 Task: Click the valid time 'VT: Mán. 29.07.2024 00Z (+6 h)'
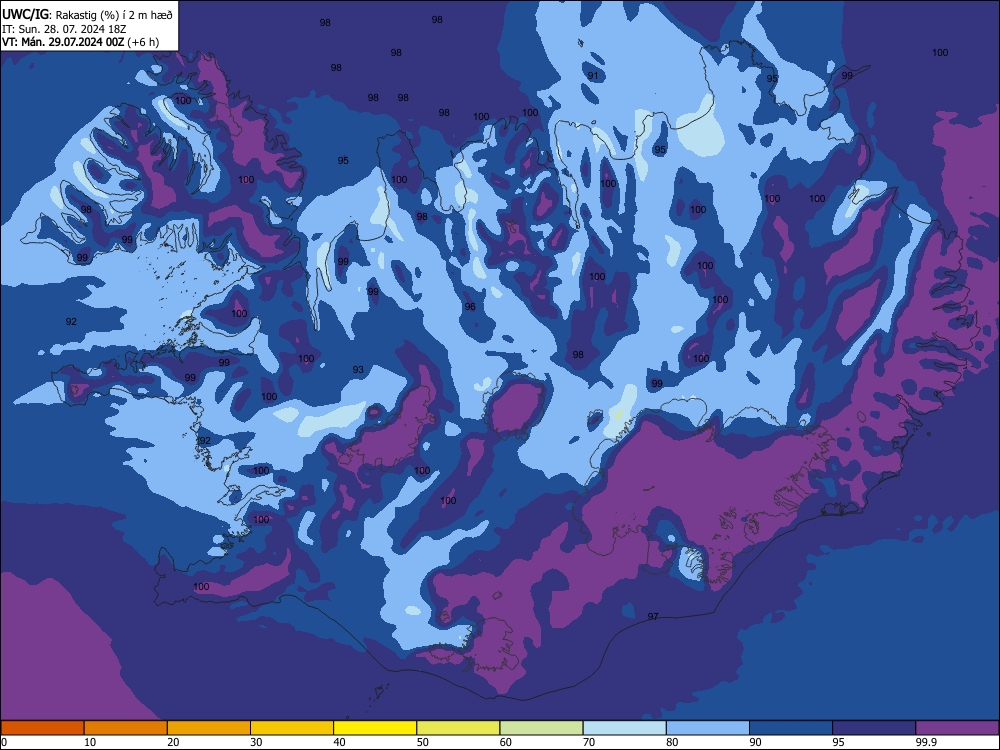[x=80, y=43]
